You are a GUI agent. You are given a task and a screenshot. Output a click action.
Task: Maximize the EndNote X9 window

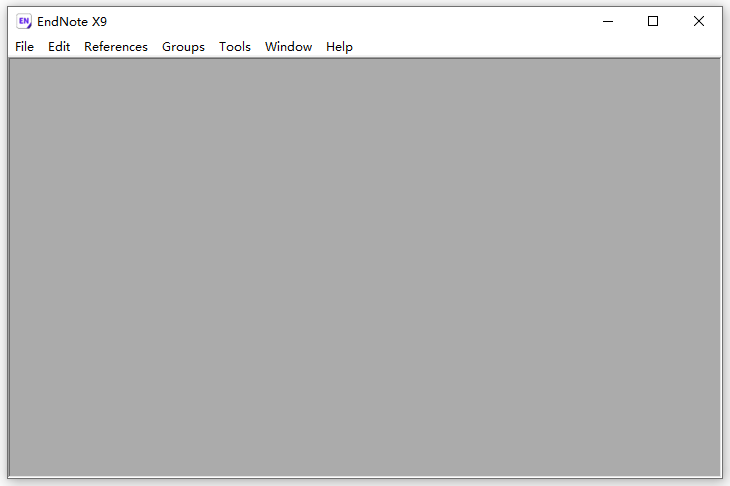[x=653, y=21]
